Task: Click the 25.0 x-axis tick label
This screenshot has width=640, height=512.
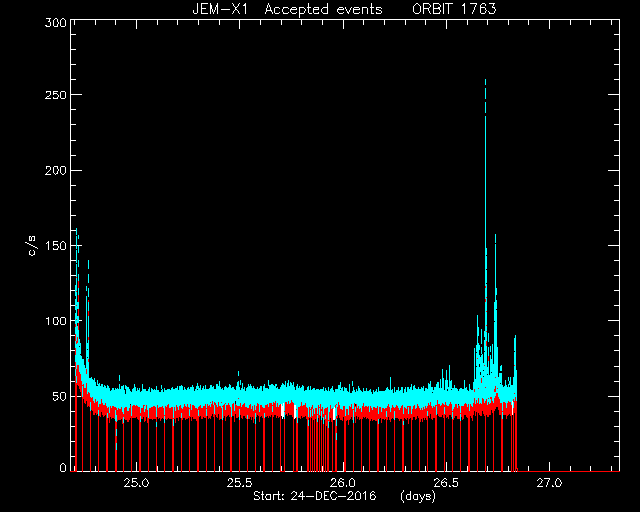Action: [x=136, y=483]
